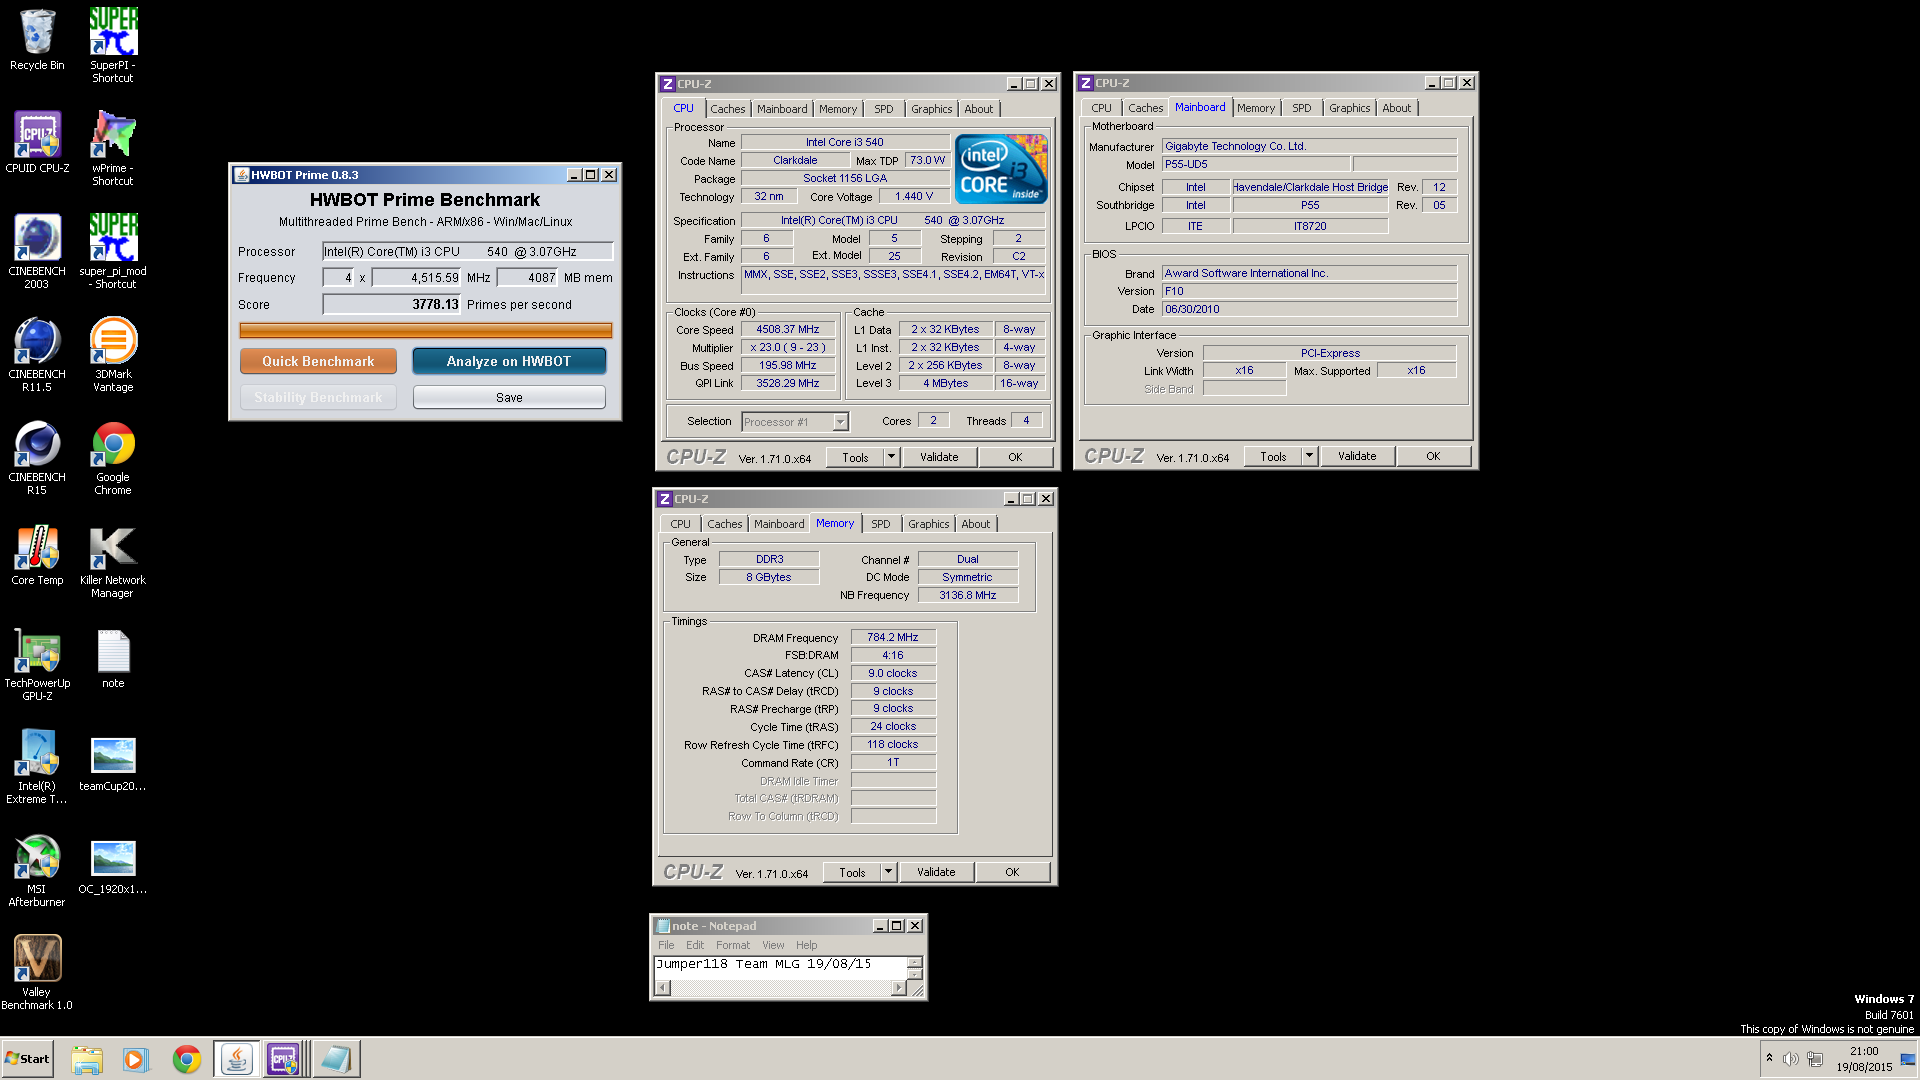Click Validate in CPU tab CPU-Z window
The height and width of the screenshot is (1080, 1920).
939,457
